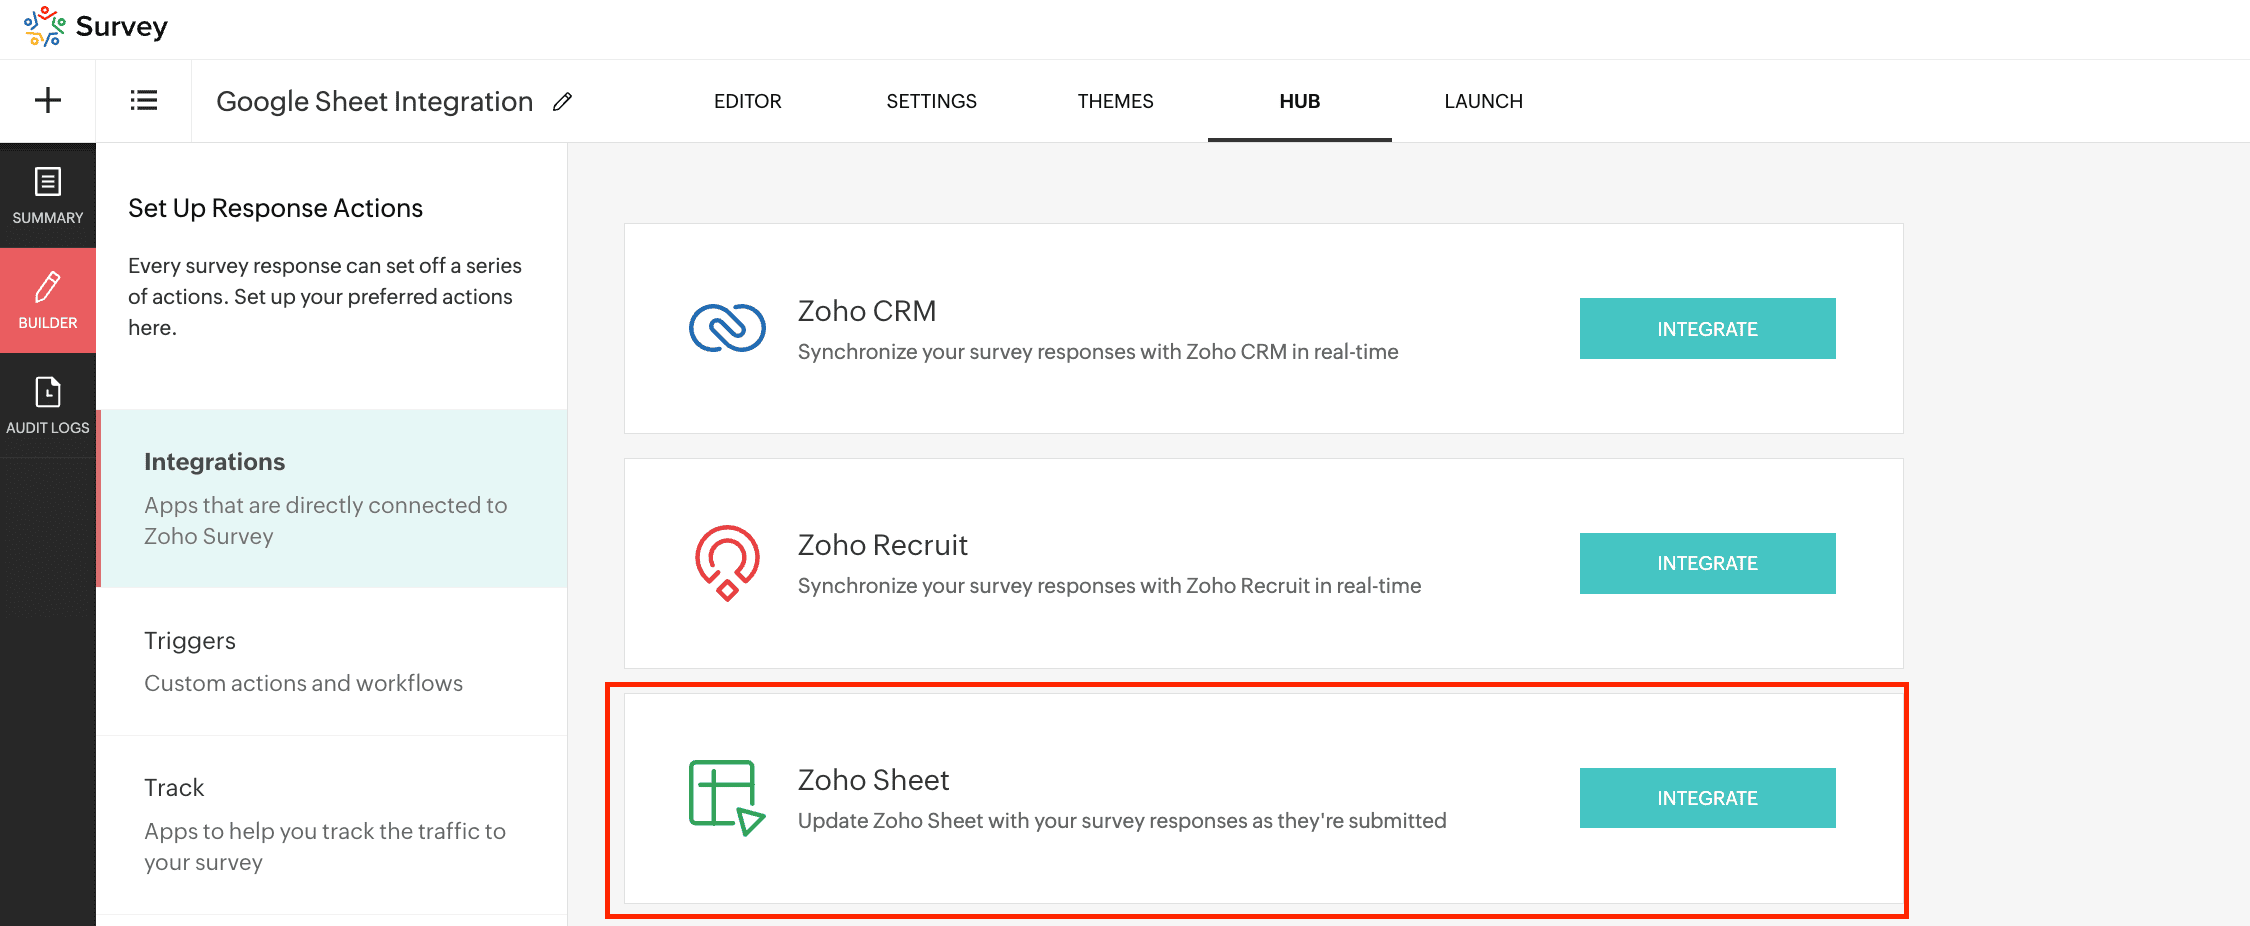Click the Google Sheet Integration survey title
This screenshot has height=926, width=2250.
click(x=374, y=101)
